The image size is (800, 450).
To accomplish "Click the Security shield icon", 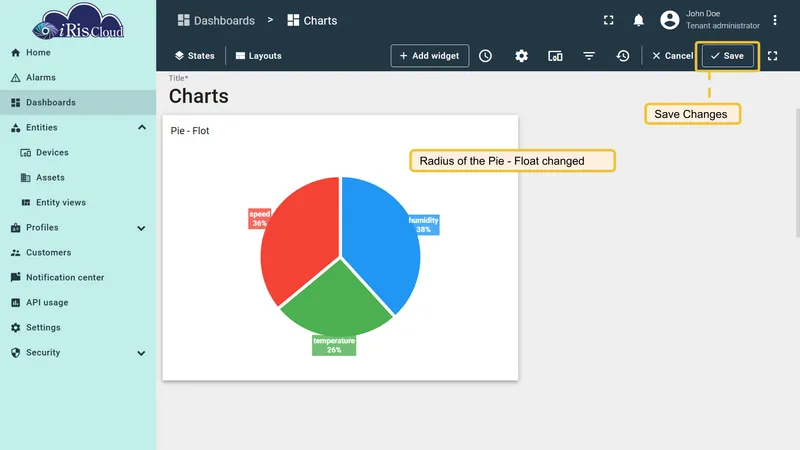I will pyautogui.click(x=15, y=353).
